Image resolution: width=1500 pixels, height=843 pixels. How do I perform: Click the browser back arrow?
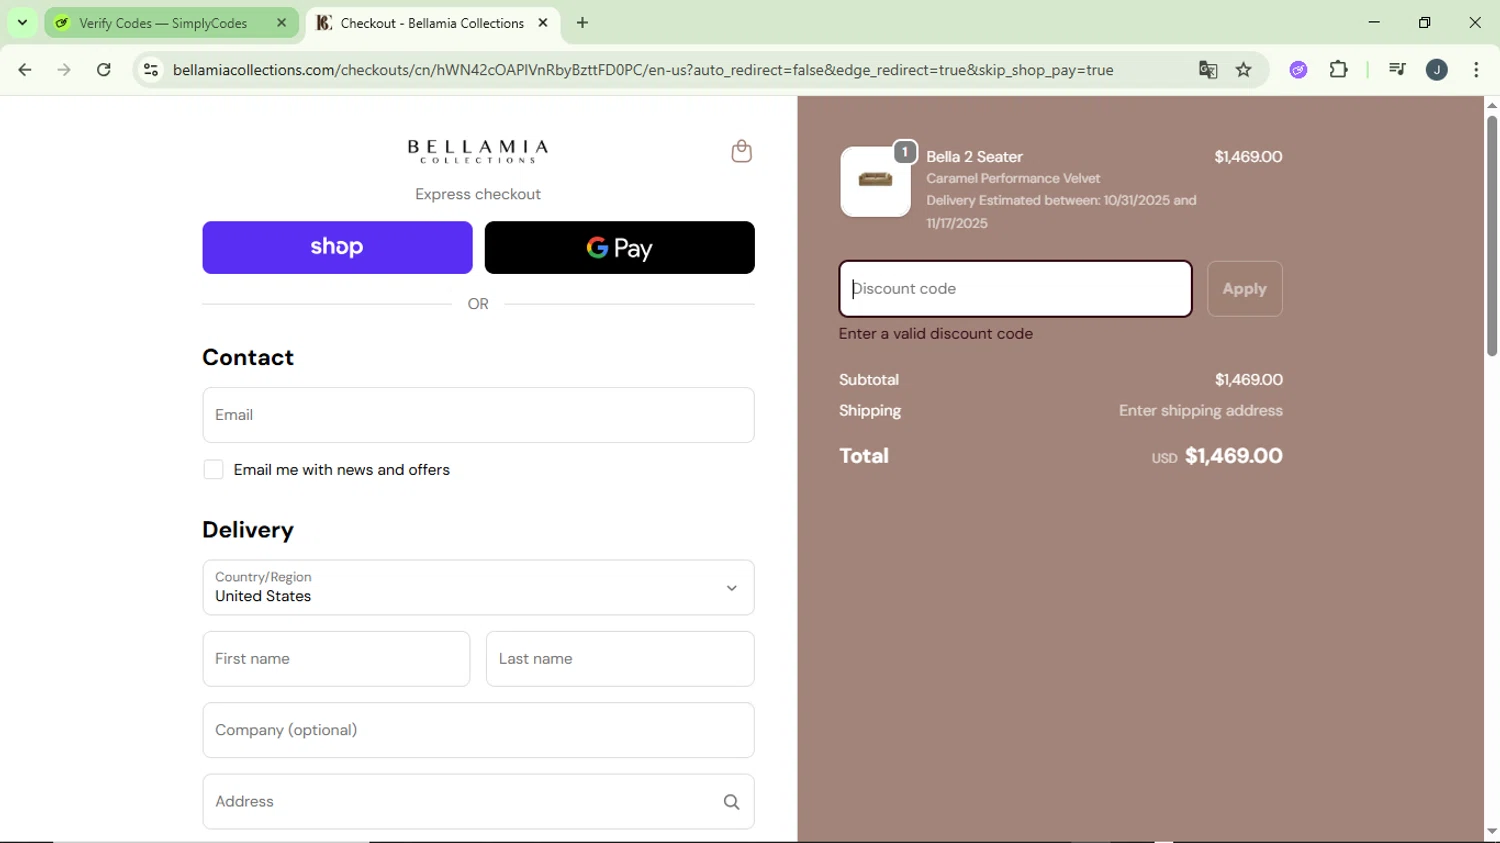[25, 70]
